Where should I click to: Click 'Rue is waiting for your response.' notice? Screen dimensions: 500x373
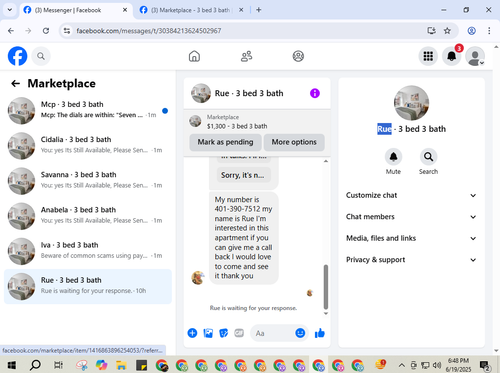tap(253, 308)
